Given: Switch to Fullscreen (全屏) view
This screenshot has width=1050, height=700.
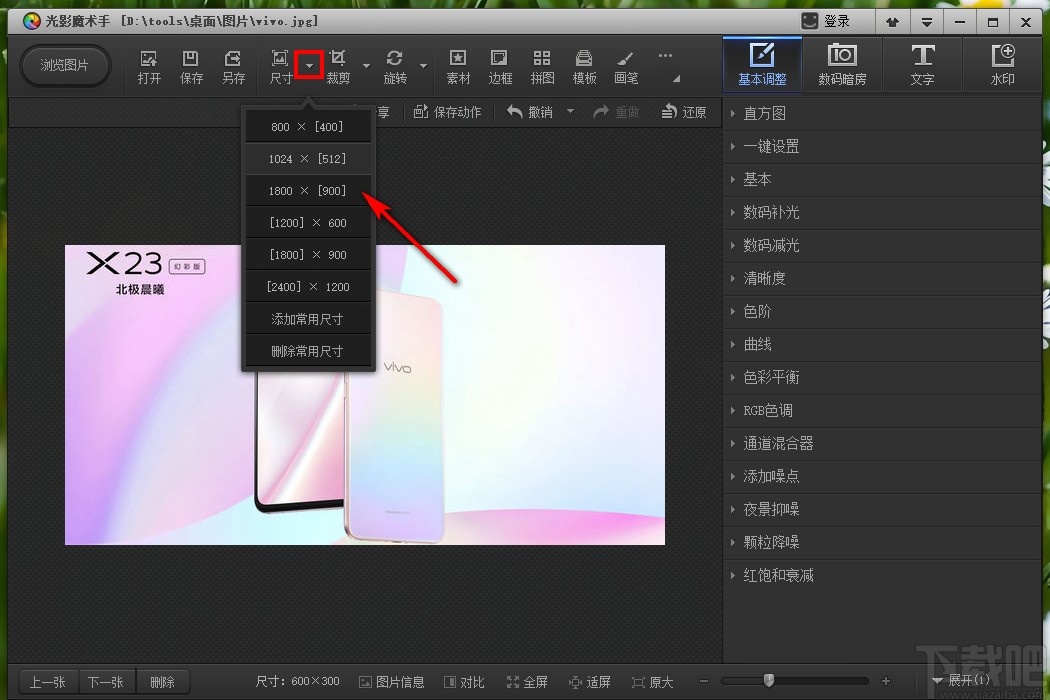Looking at the screenshot, I should 527,682.
